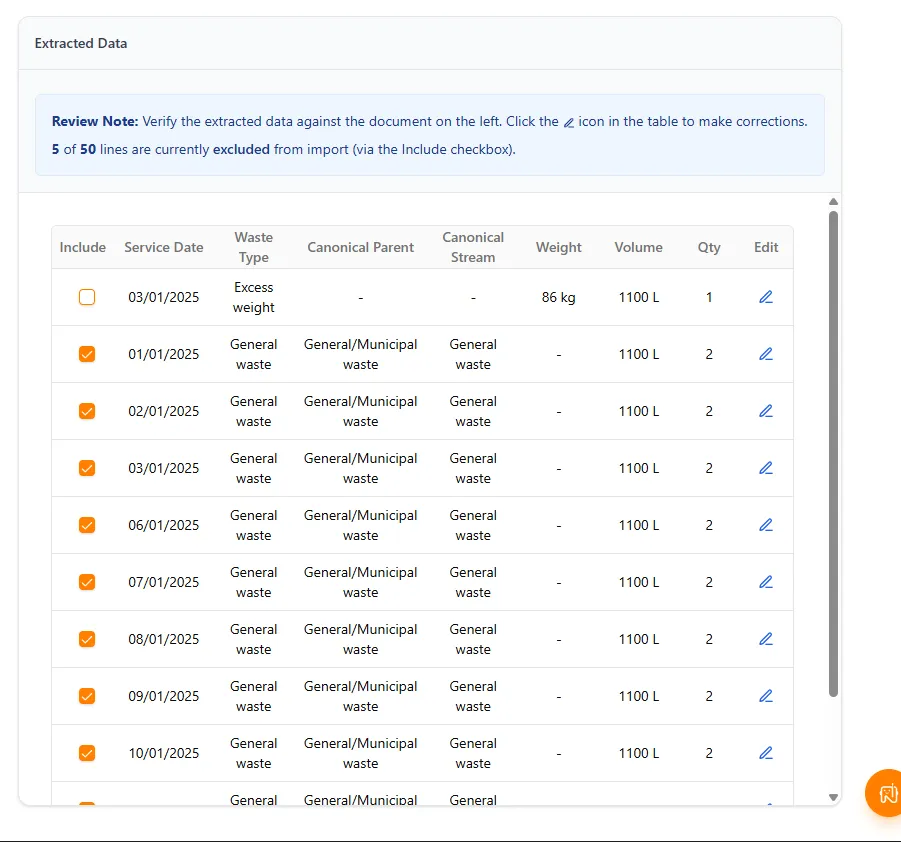Viewport: 901px width, 842px height.
Task: Click the Service Date column header
Action: (x=163, y=247)
